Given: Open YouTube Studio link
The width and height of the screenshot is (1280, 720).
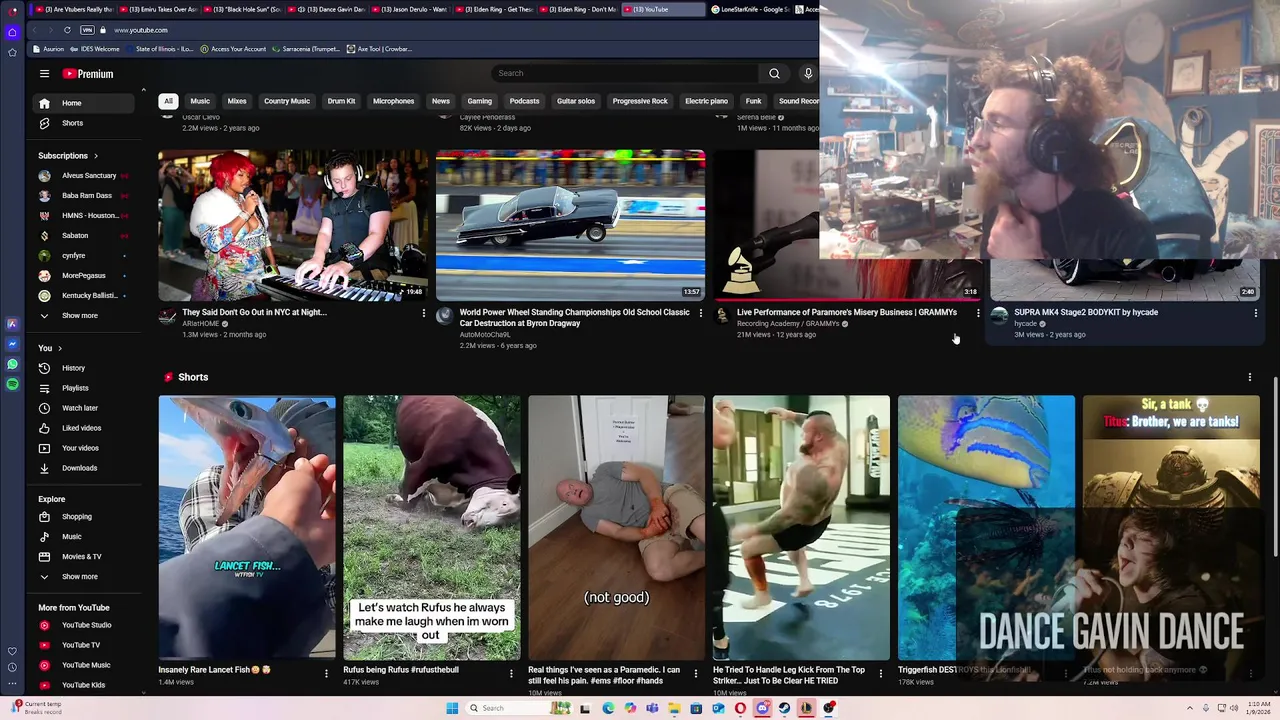Looking at the screenshot, I should (84, 625).
